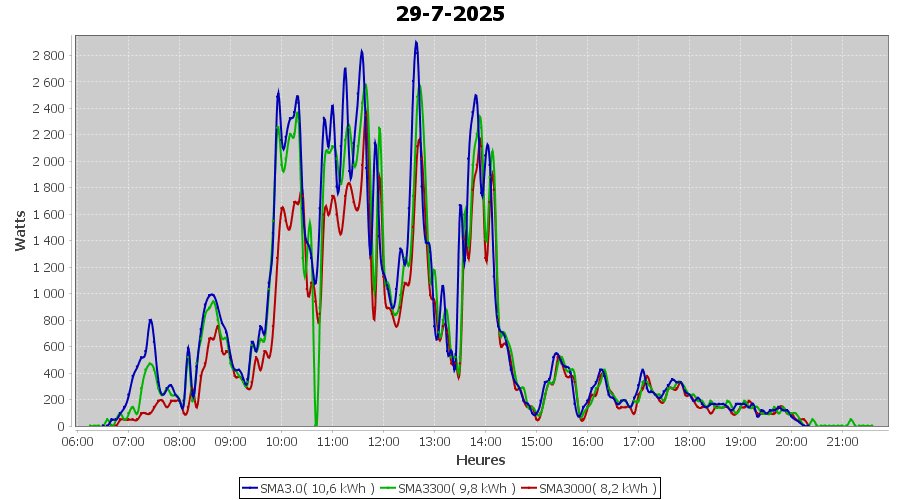Click the 0 y-axis tick label
Image resolution: width=900 pixels, height=500 pixels.
pyautogui.click(x=61, y=427)
